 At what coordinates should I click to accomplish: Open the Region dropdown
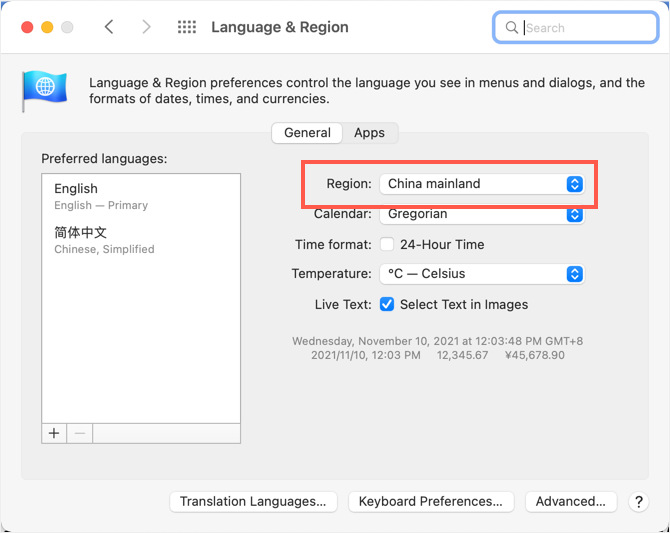[480, 184]
